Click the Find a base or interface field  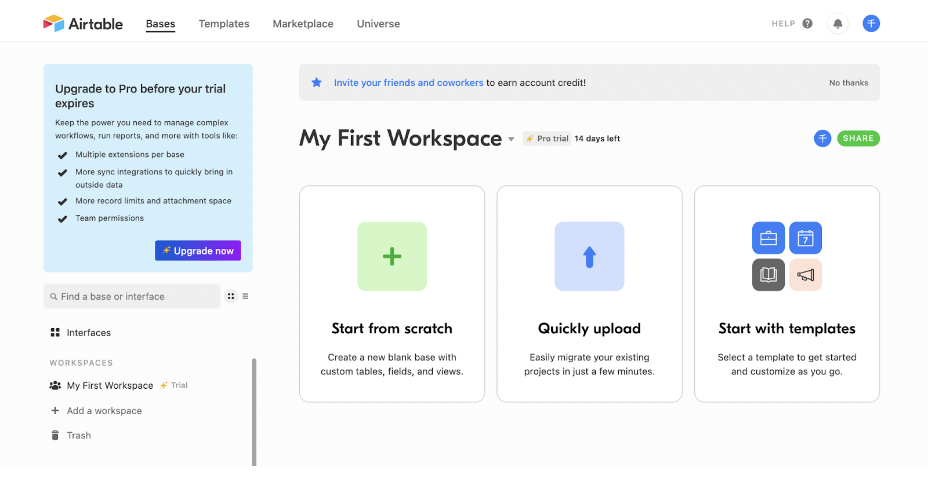click(132, 296)
